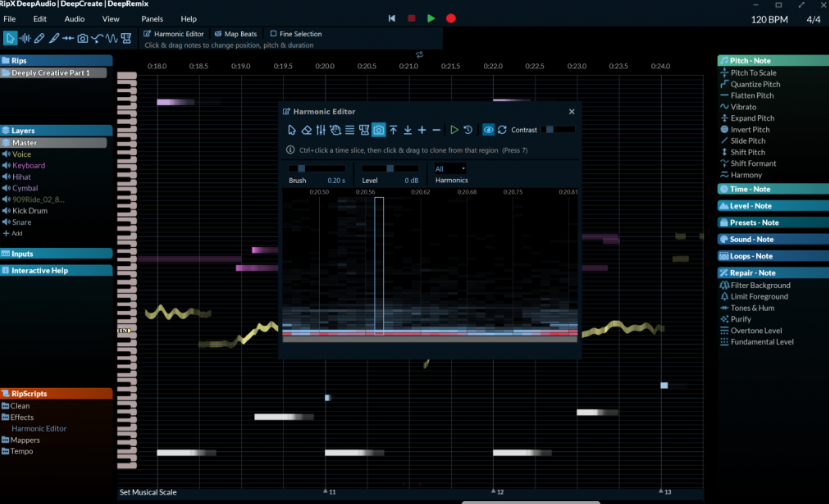The height and width of the screenshot is (504, 829).
Task: Activate the clone camera tool in Harmonic Editor
Action: (379, 130)
